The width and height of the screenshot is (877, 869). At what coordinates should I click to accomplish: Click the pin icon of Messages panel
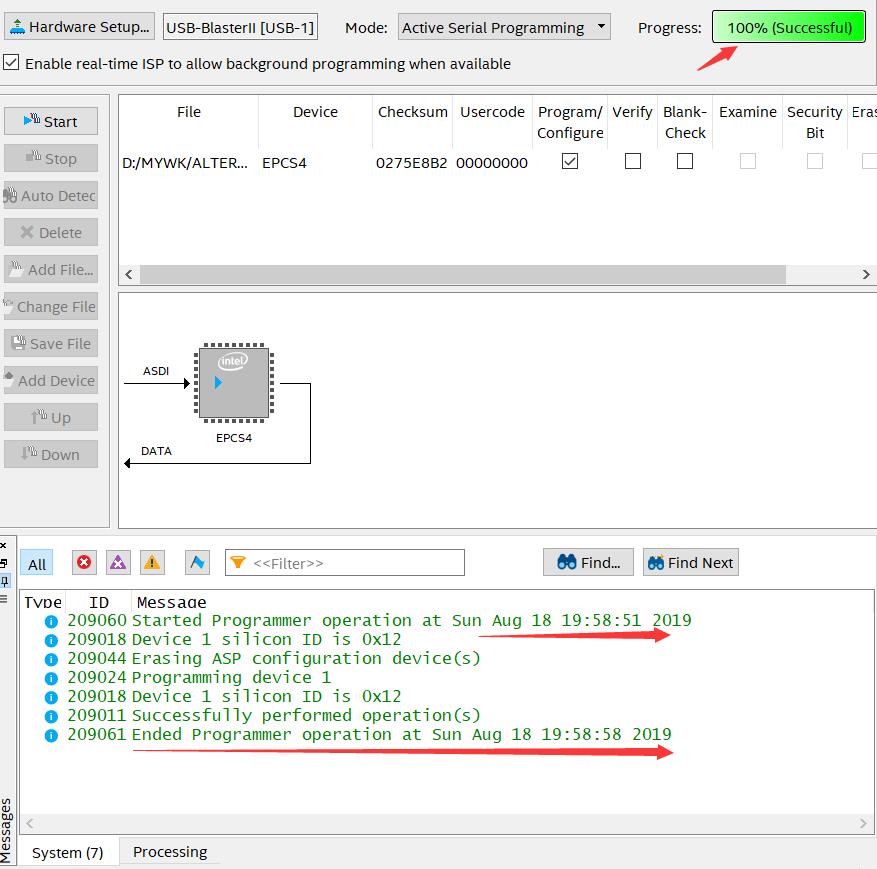[4, 582]
